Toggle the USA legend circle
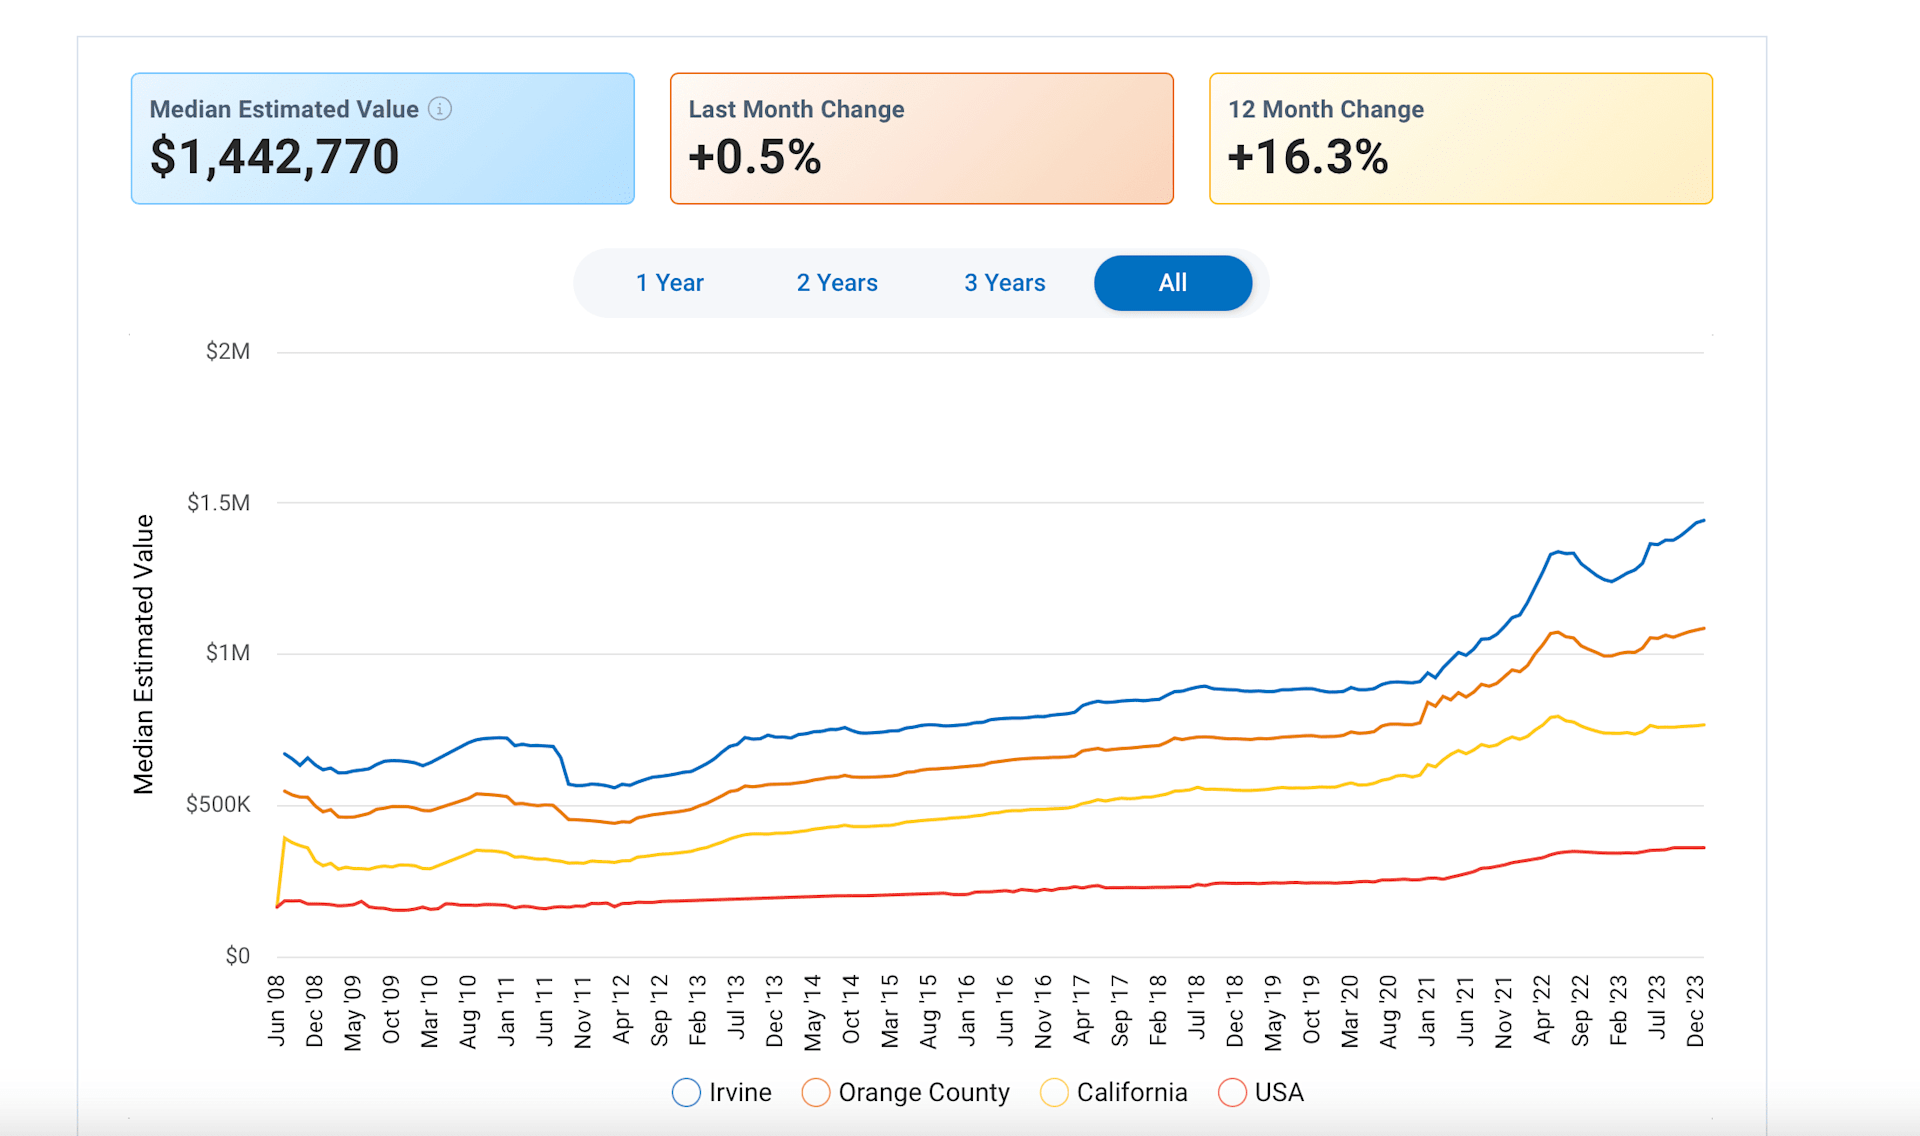 (x=1232, y=1092)
